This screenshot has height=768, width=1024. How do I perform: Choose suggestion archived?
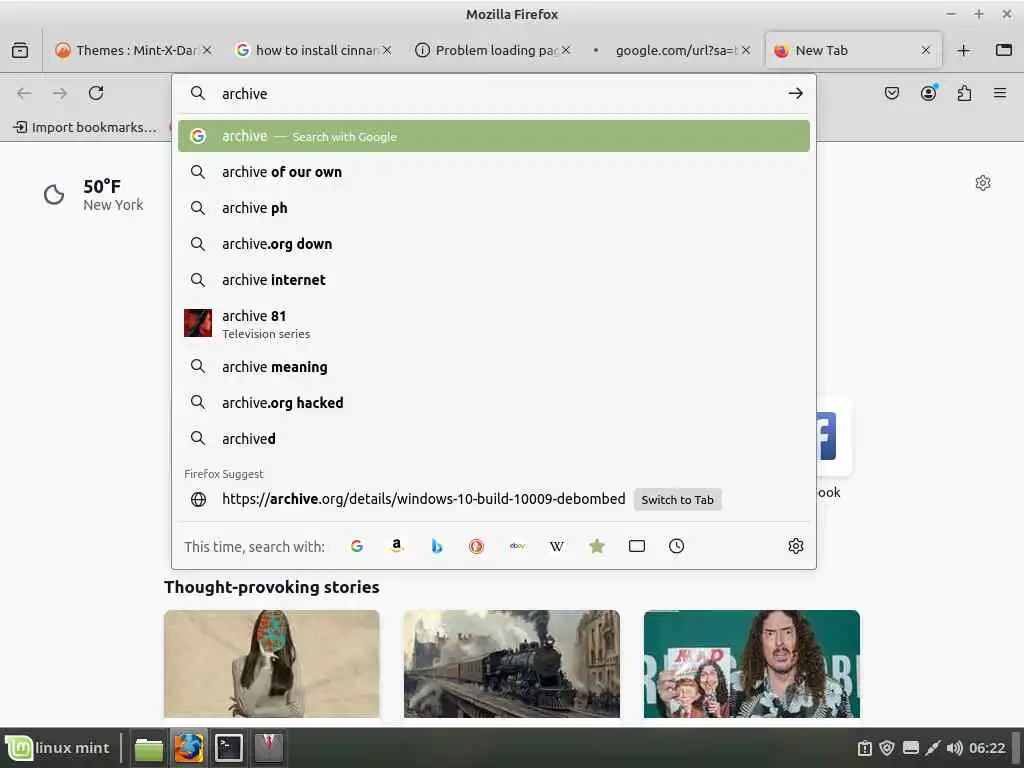[x=494, y=439]
